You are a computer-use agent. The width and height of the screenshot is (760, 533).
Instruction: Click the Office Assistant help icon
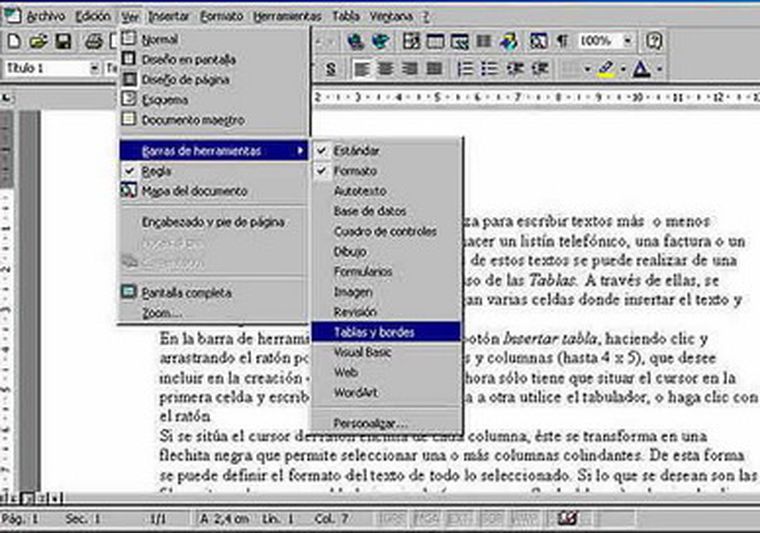653,41
